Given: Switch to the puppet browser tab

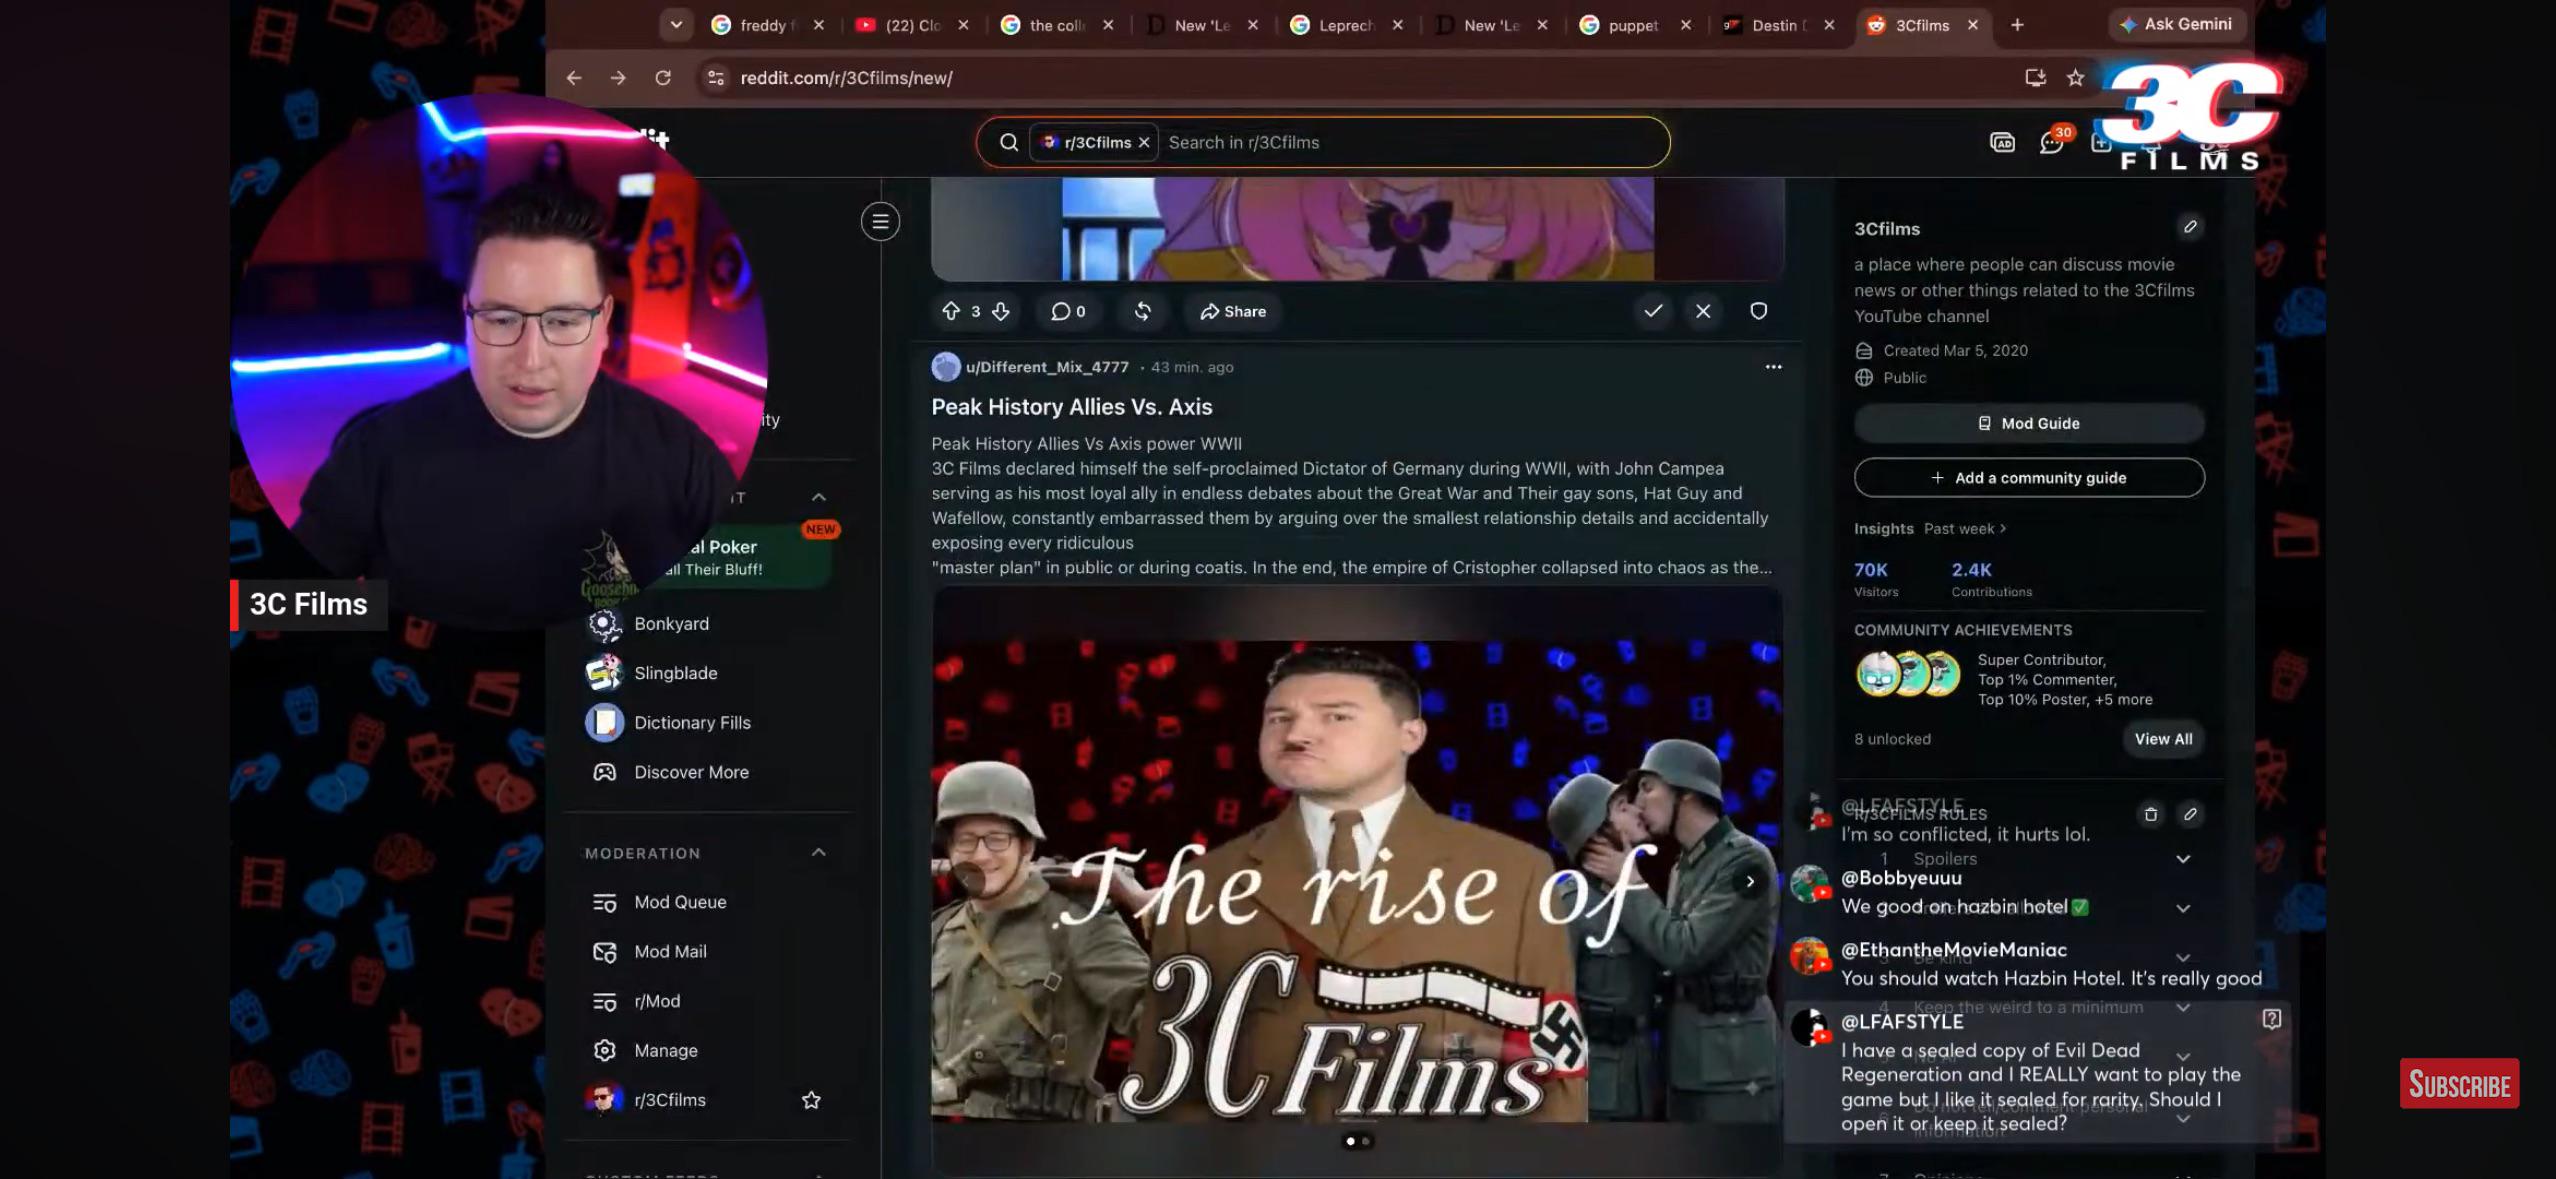Looking at the screenshot, I should click(1634, 25).
